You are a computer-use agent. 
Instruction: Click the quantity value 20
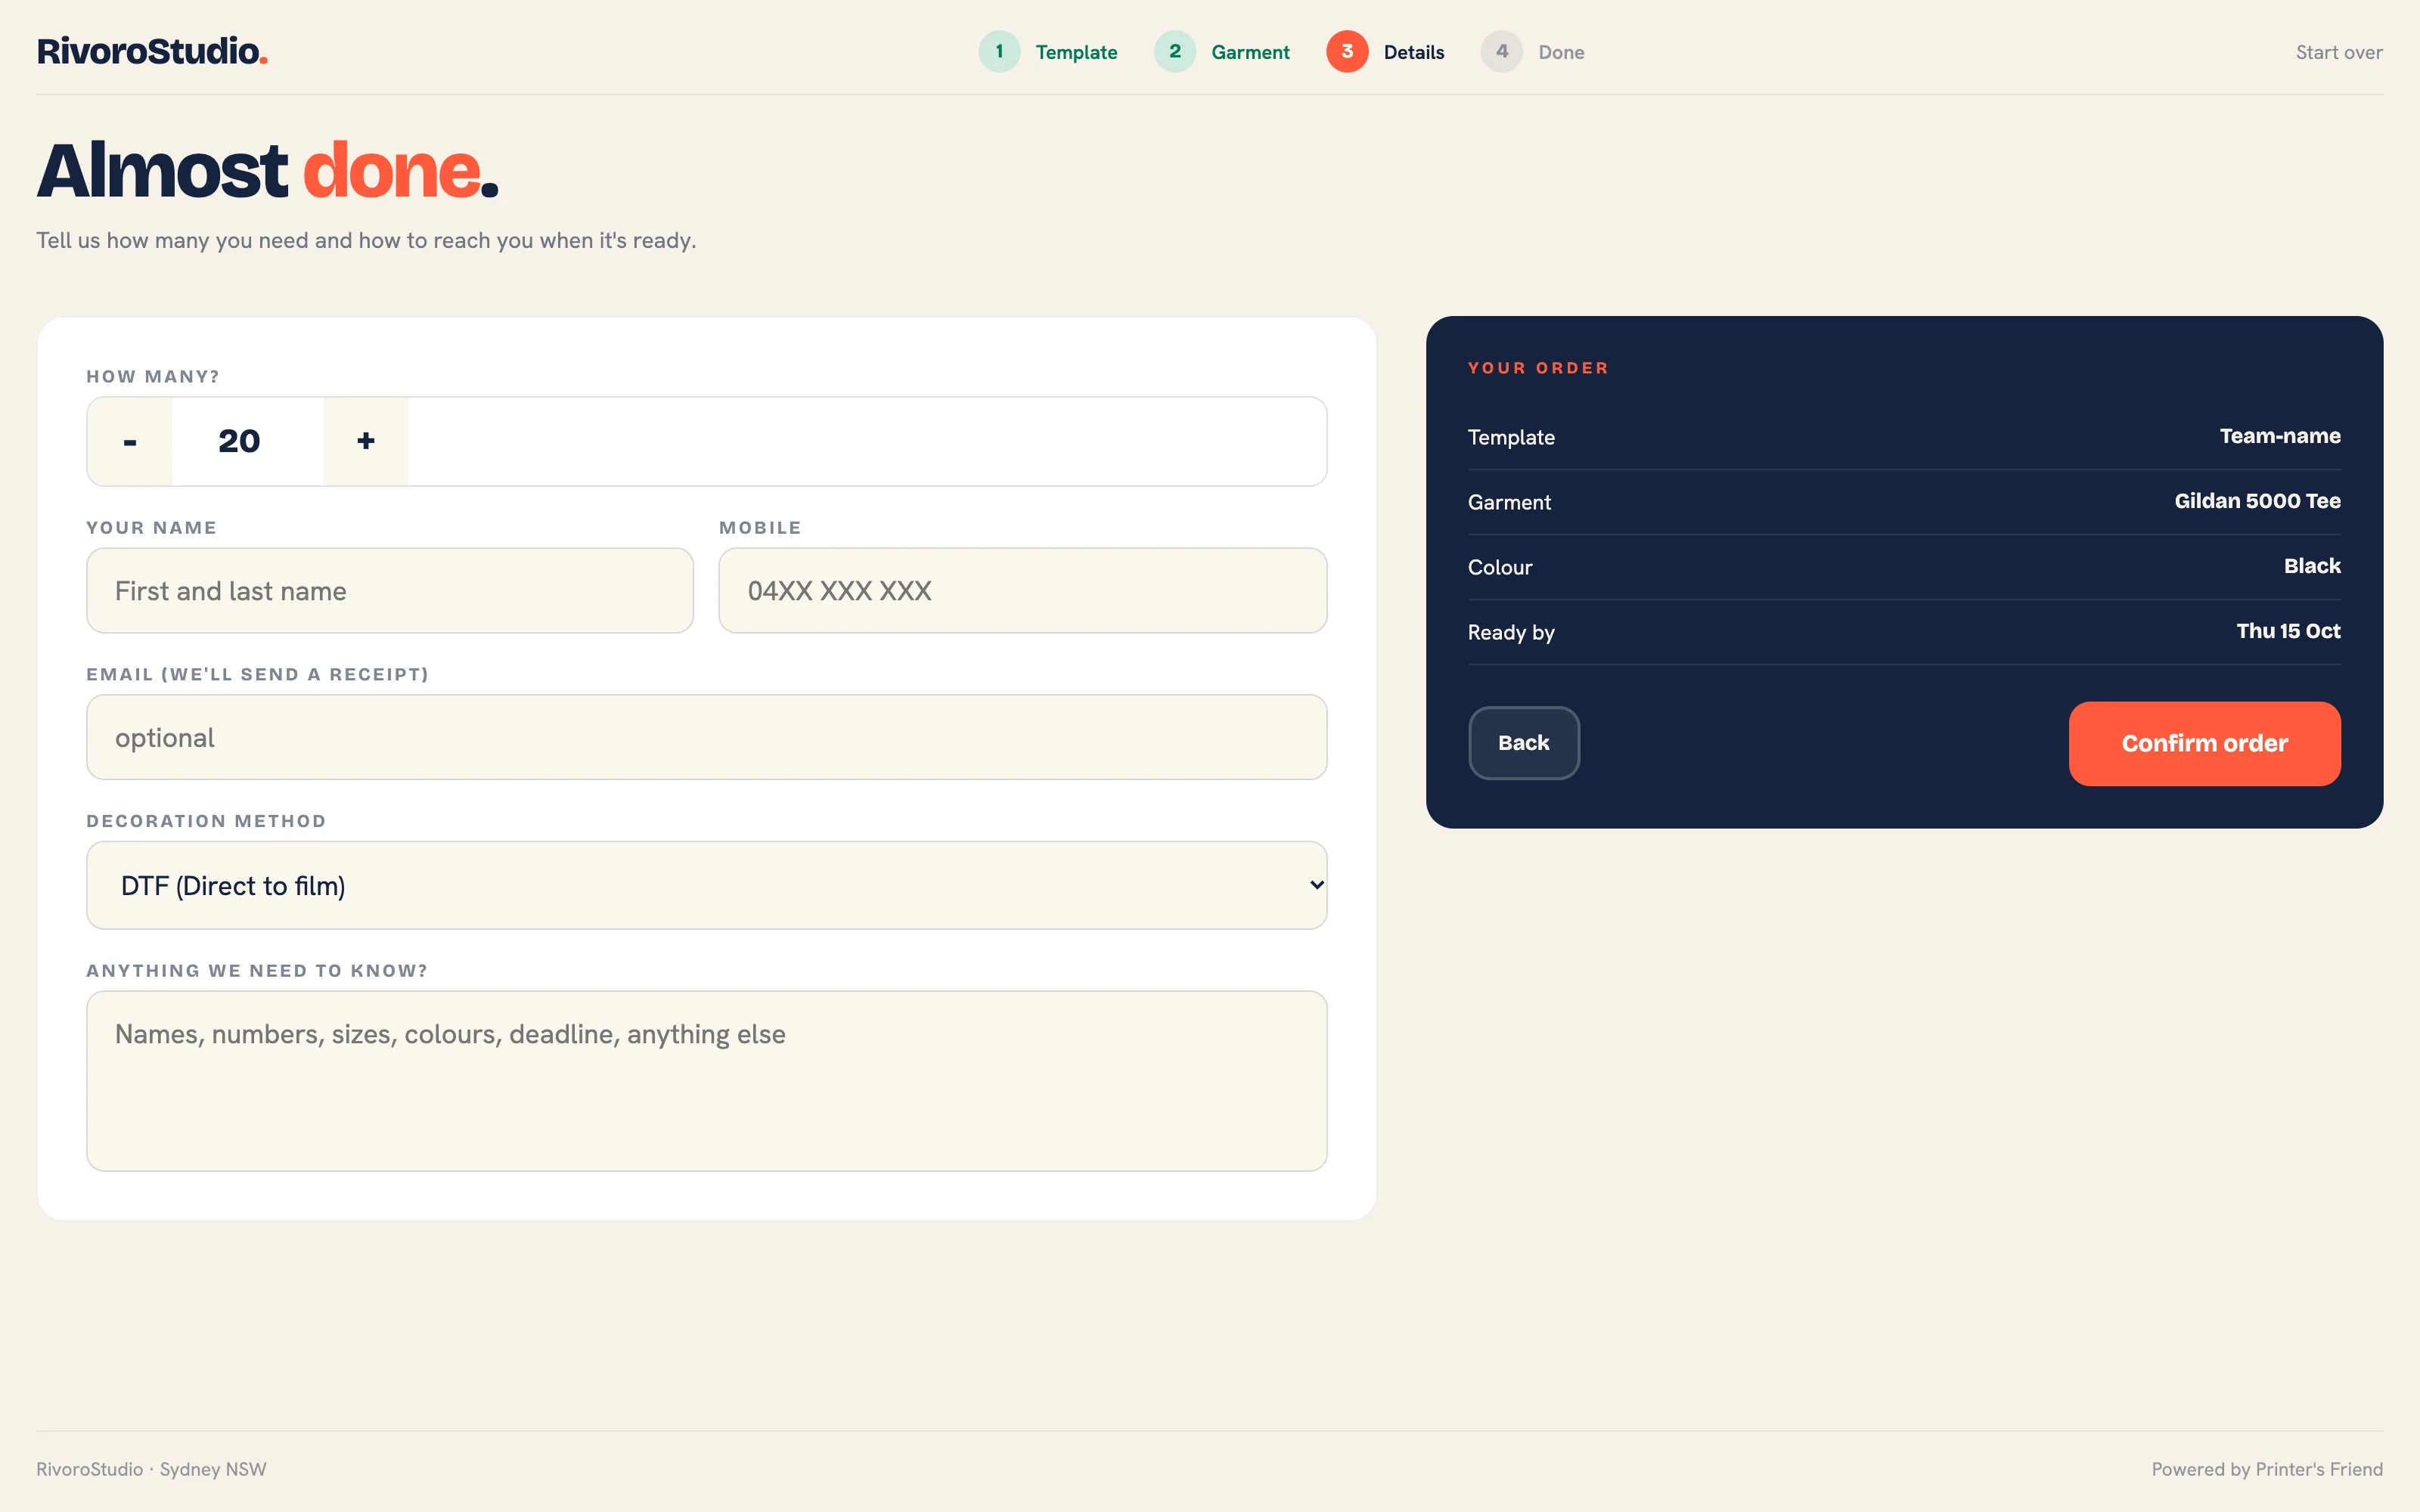[x=239, y=441]
